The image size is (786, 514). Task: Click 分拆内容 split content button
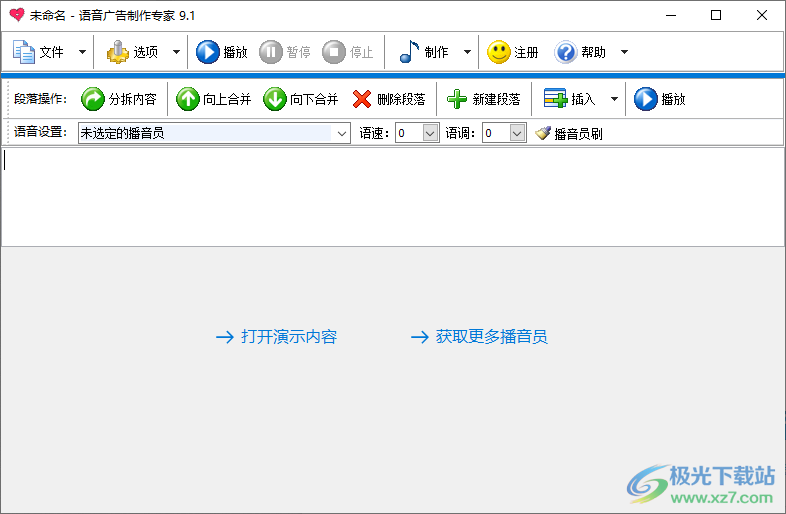119,99
